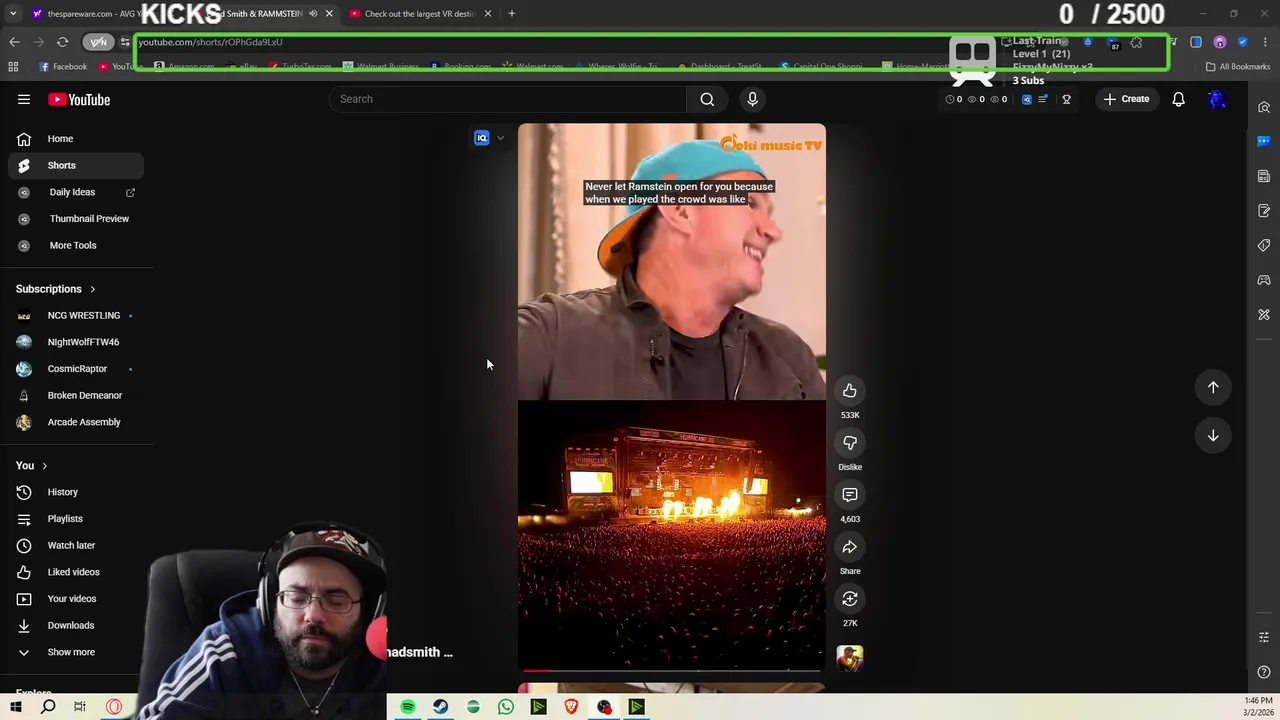Open Playlists in the sidebar

click(76, 519)
